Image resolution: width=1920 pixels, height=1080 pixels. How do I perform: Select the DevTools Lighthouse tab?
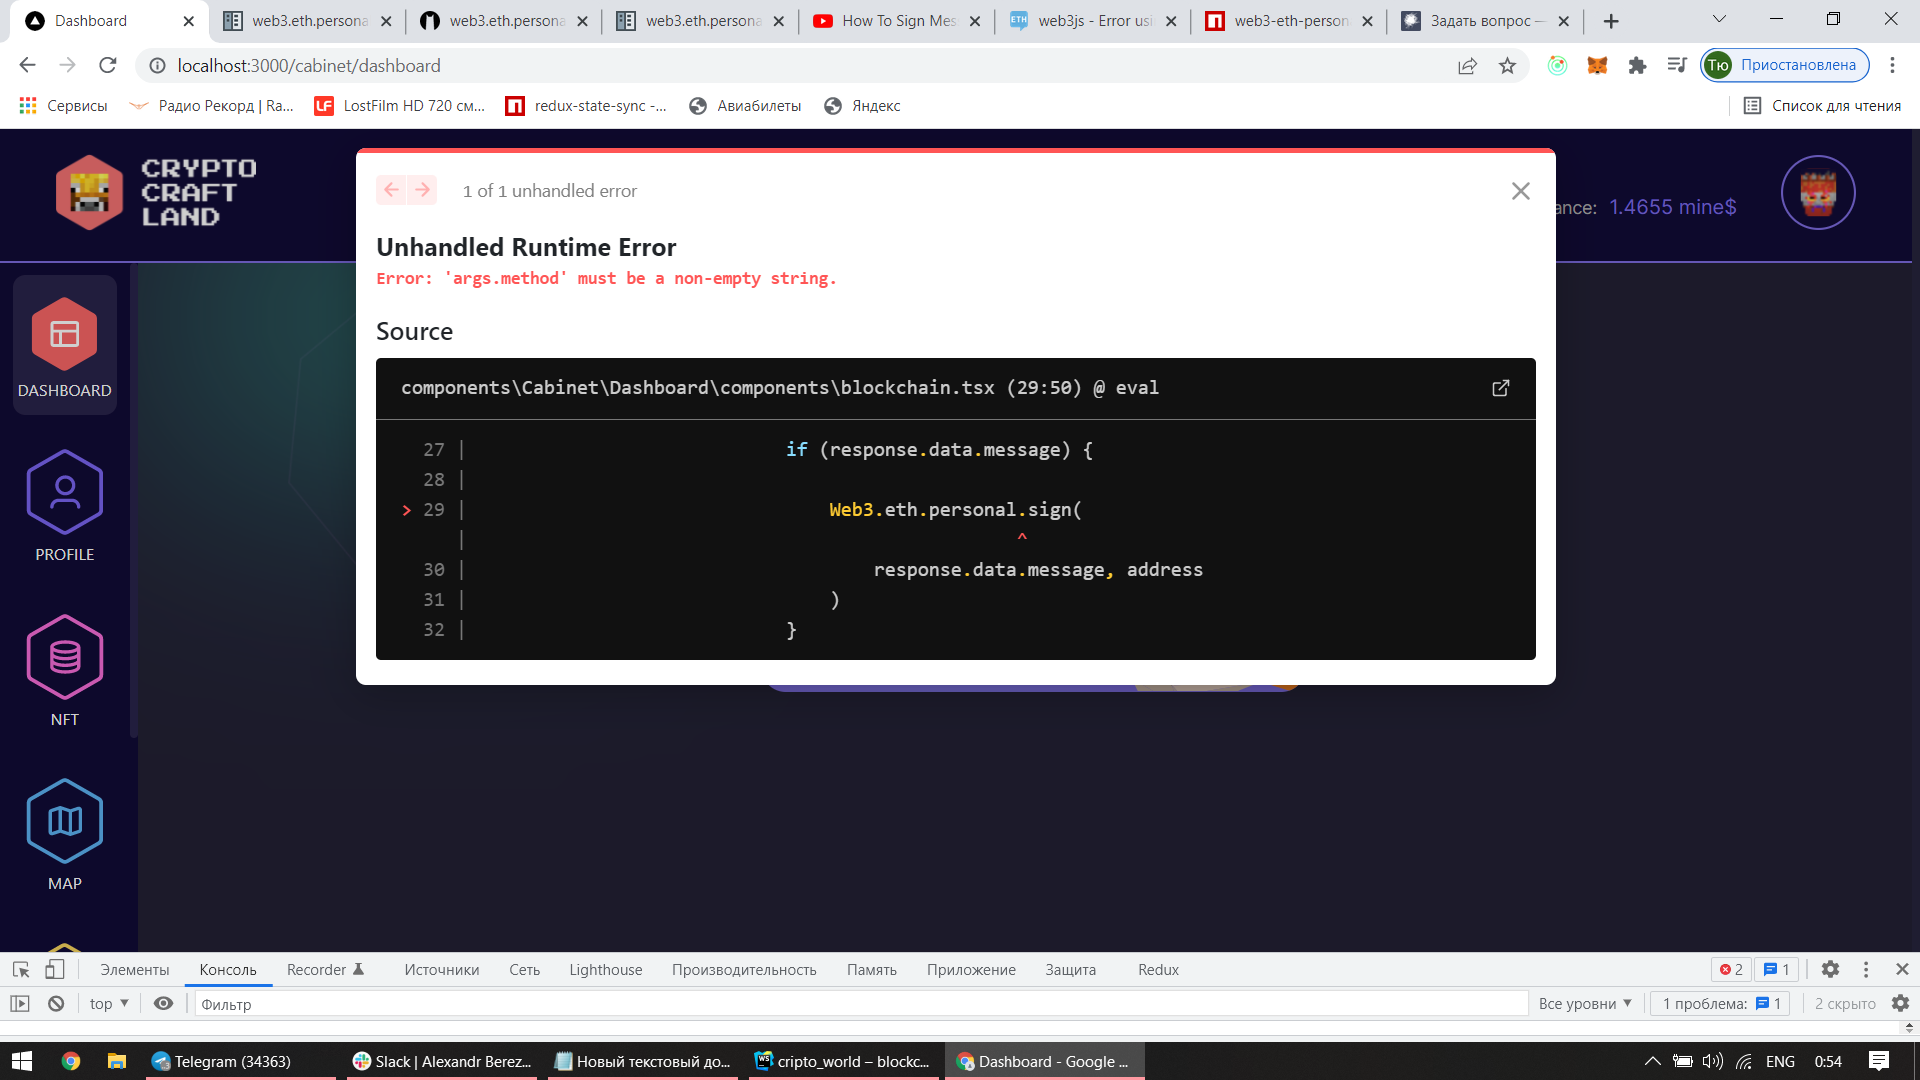click(x=606, y=970)
